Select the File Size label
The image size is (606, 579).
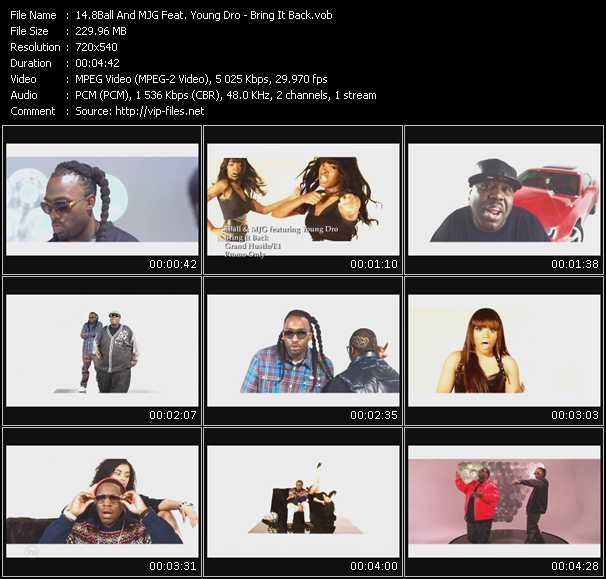(29, 31)
